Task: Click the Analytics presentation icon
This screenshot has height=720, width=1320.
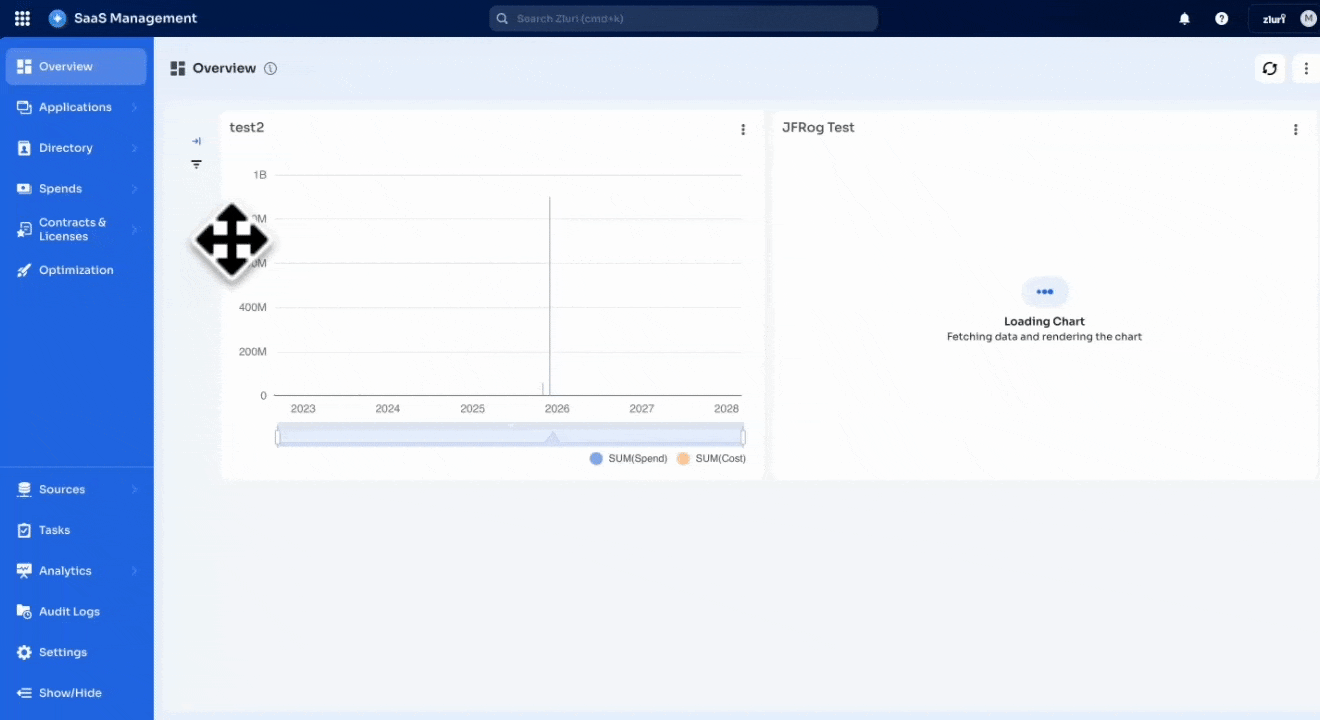Action: [x=24, y=571]
